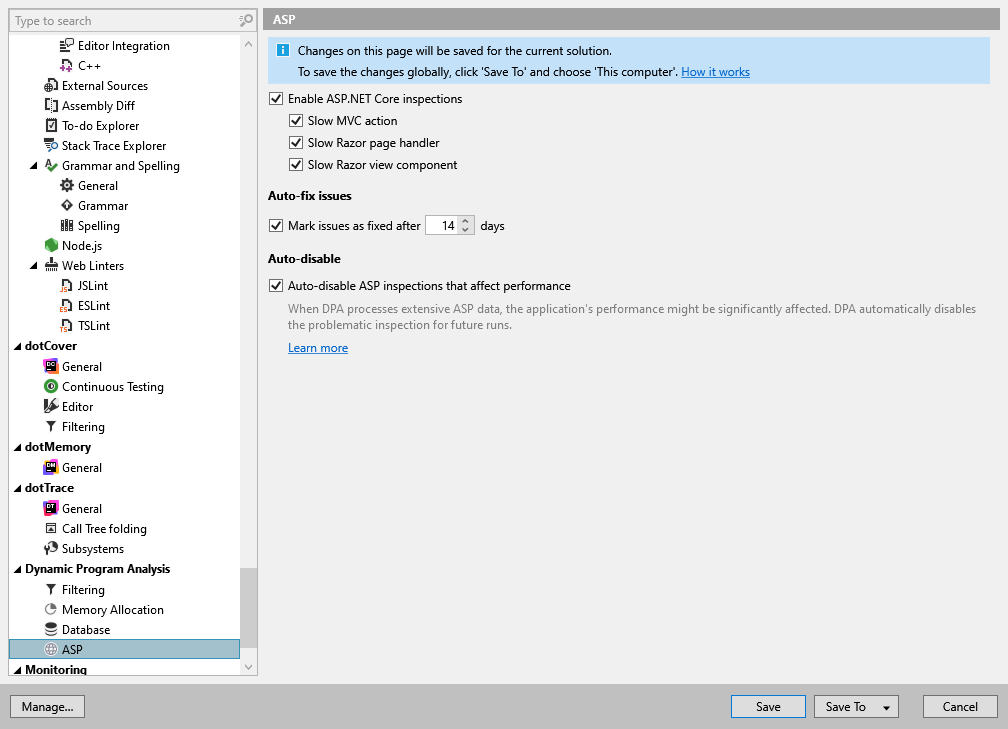1008x729 pixels.
Task: Open the Continuous Testing icon under dotCover
Action: [x=53, y=386]
